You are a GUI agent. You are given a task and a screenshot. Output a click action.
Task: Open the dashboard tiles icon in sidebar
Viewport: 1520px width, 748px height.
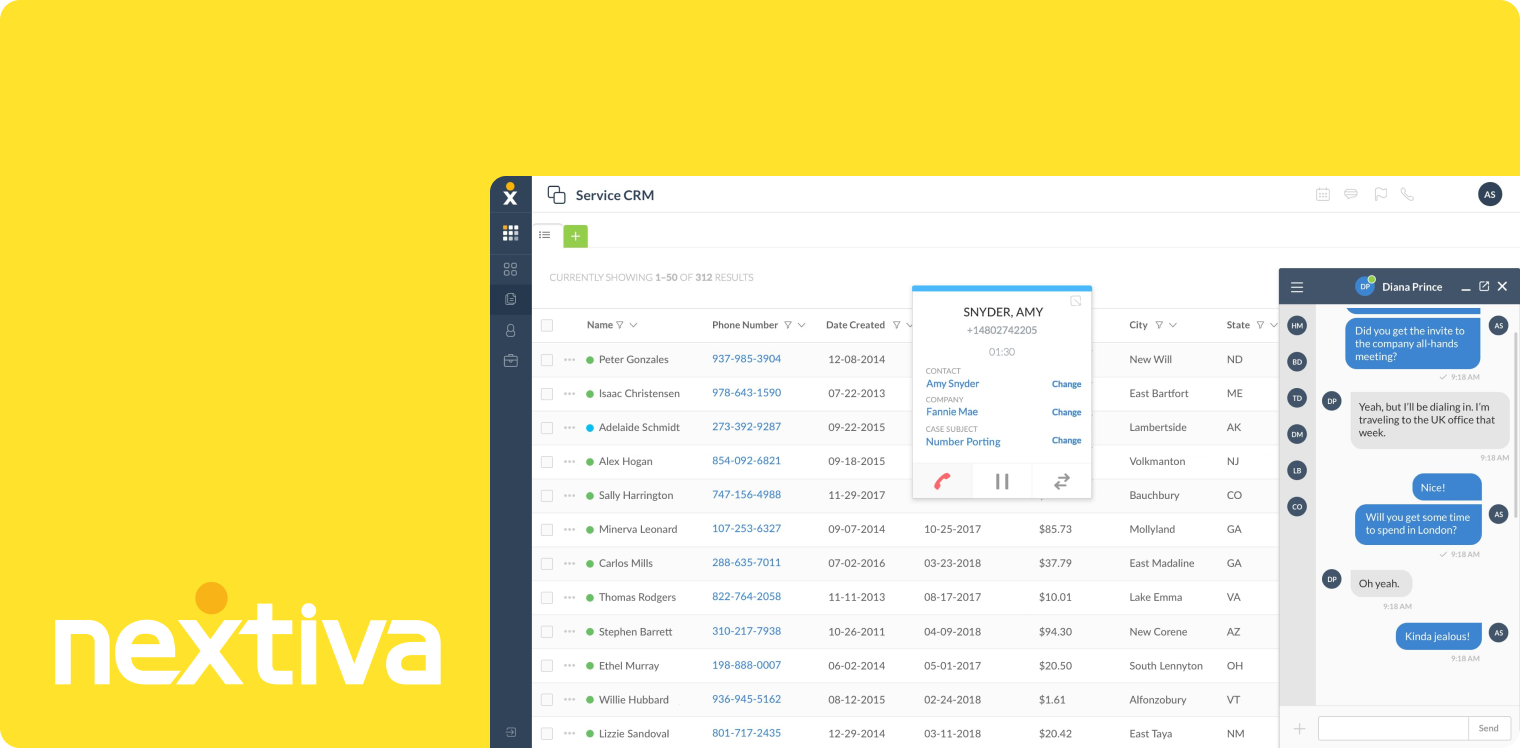510,269
